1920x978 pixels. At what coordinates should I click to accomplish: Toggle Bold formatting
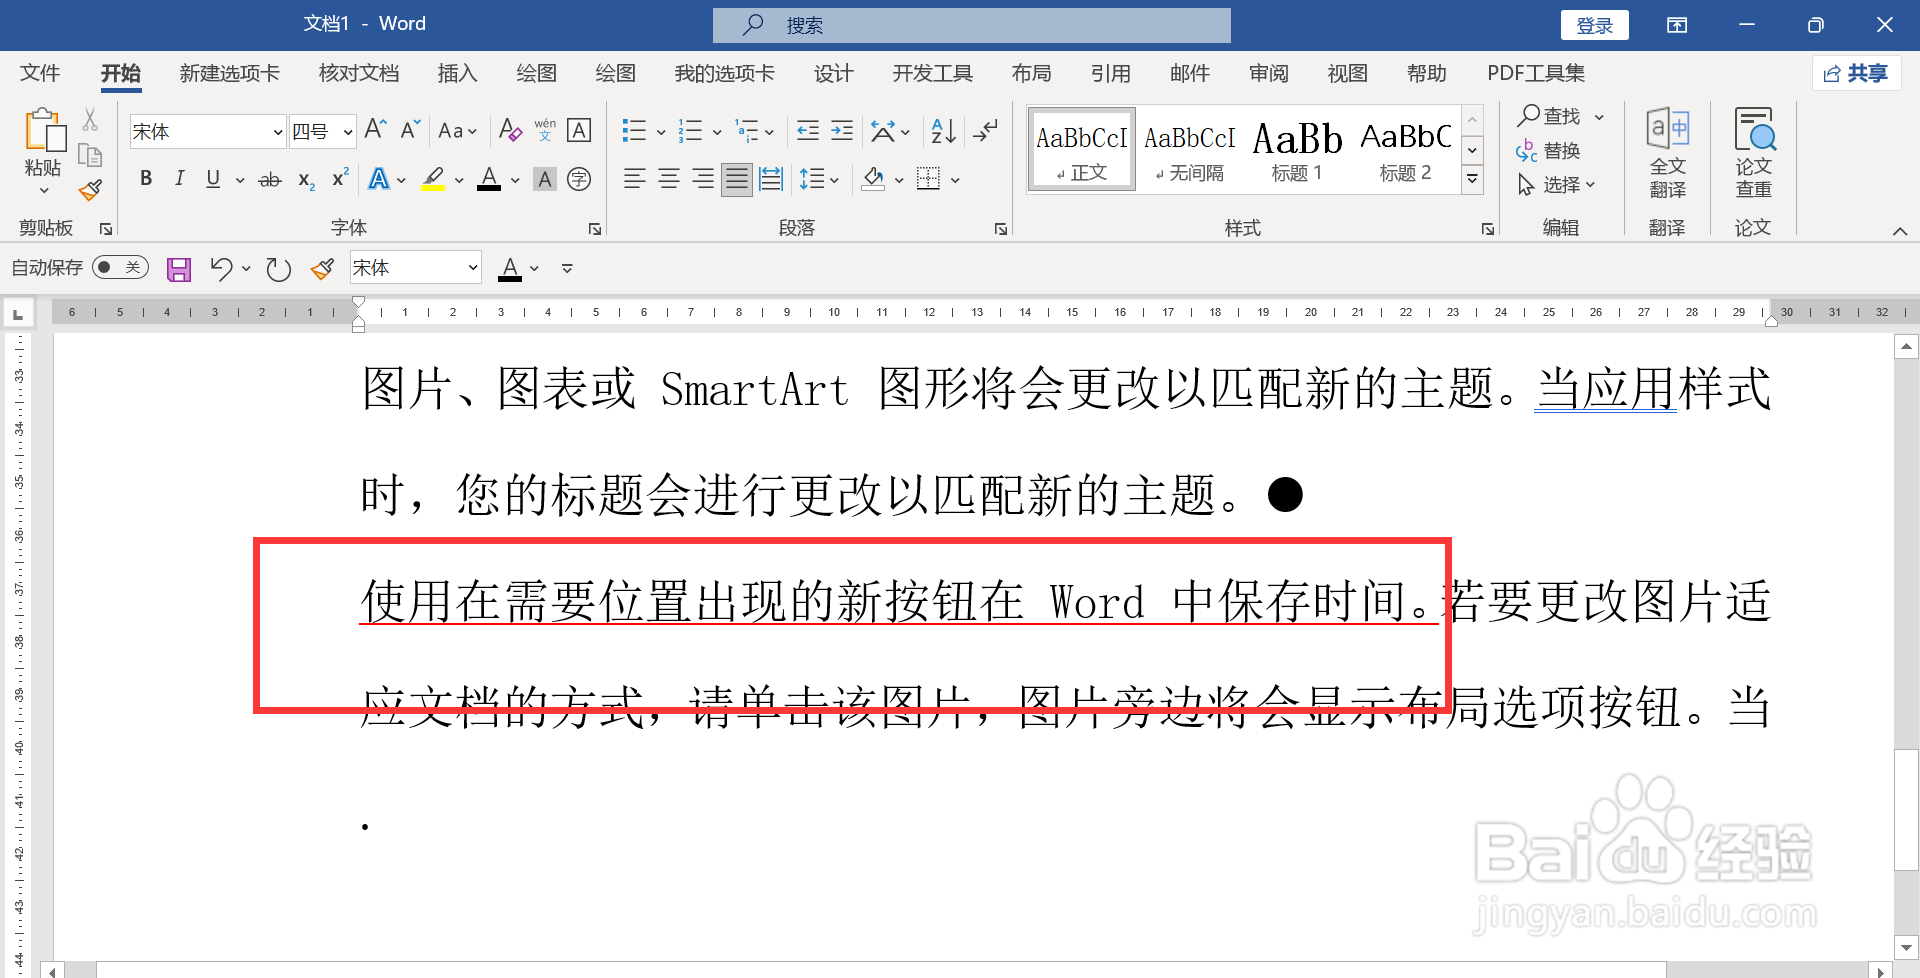(x=146, y=179)
